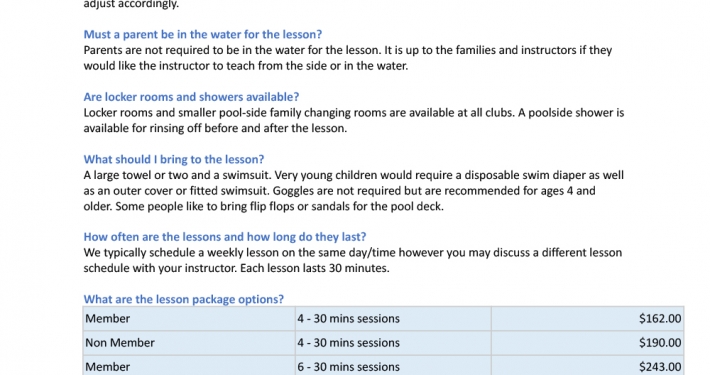The image size is (710, 375).
Task: Click the text 'A large towel or two'
Action: tap(136, 175)
